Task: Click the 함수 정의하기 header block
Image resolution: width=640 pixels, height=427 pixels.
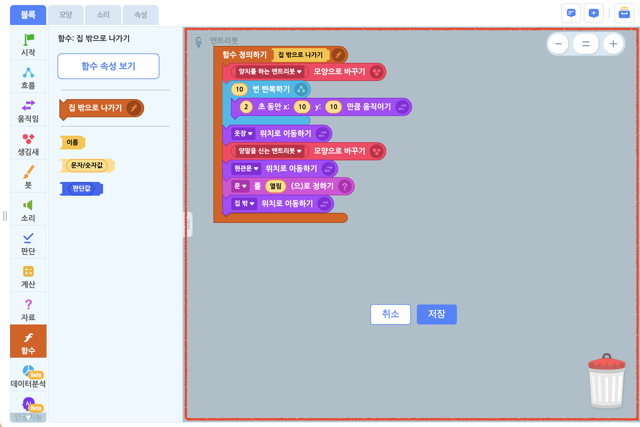Action: click(244, 55)
